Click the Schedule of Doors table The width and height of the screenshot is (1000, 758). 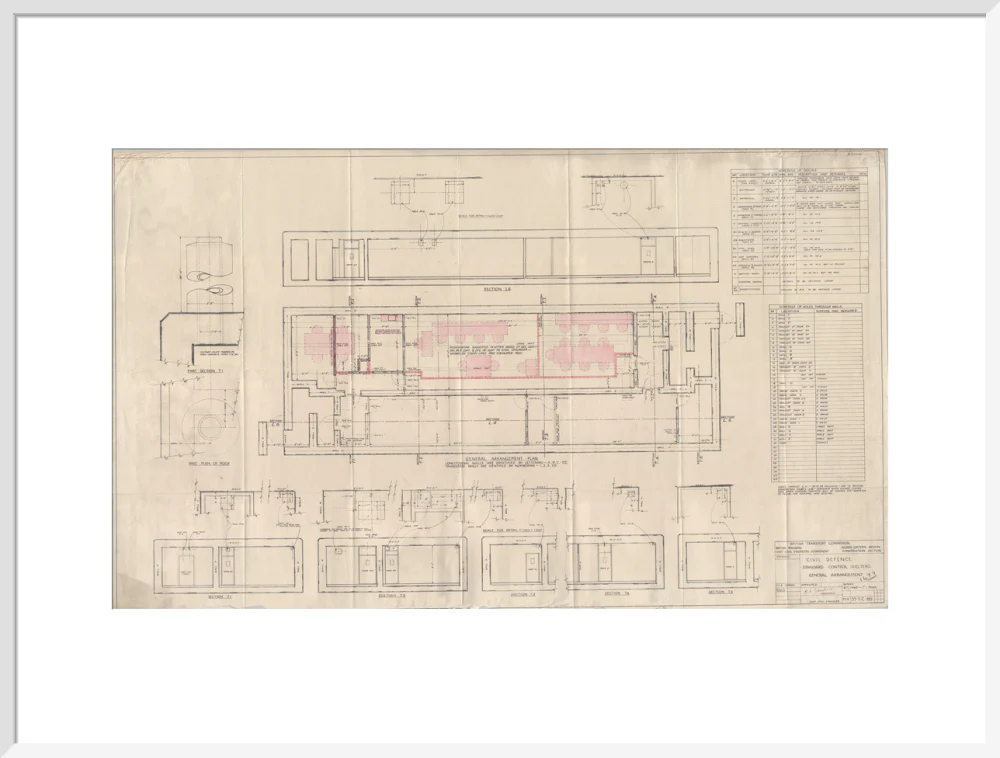(798, 233)
